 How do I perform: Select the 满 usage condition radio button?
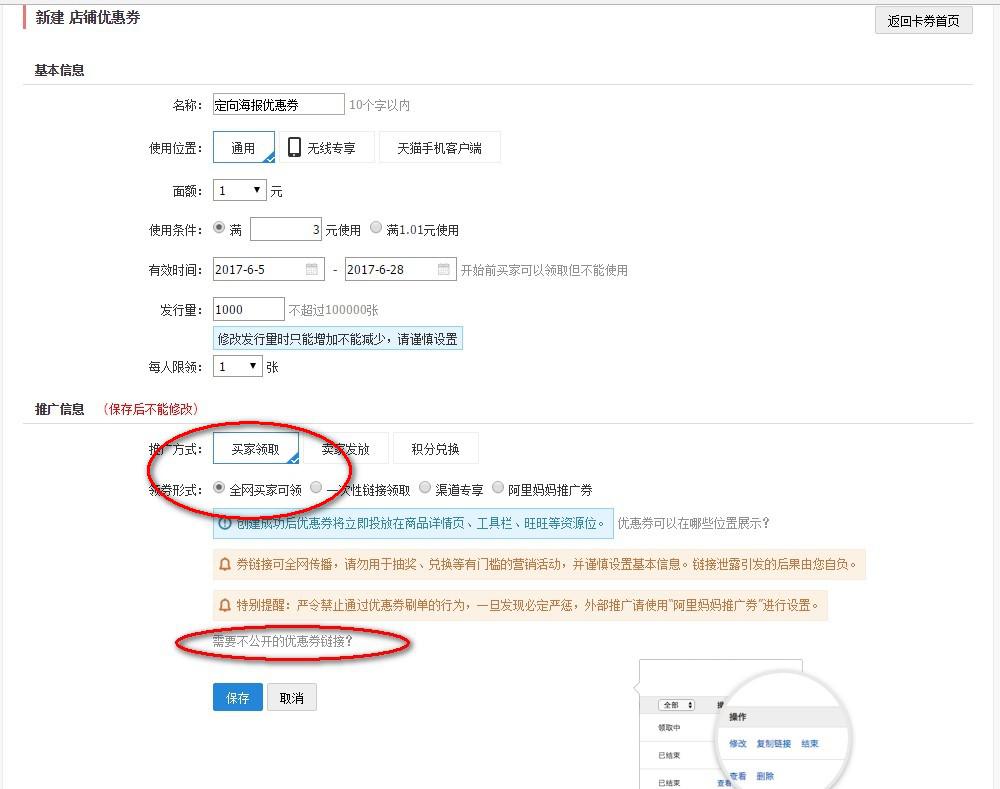tap(218, 227)
